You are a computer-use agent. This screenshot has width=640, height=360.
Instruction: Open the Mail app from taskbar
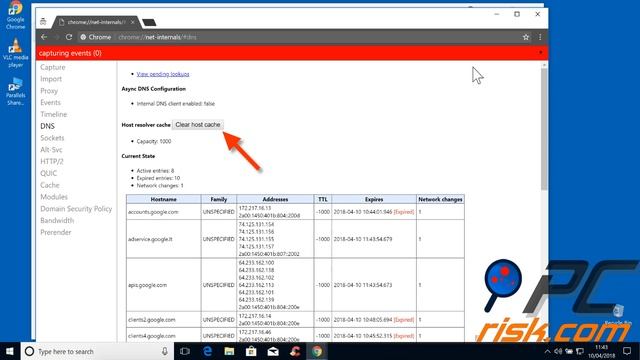click(273, 351)
